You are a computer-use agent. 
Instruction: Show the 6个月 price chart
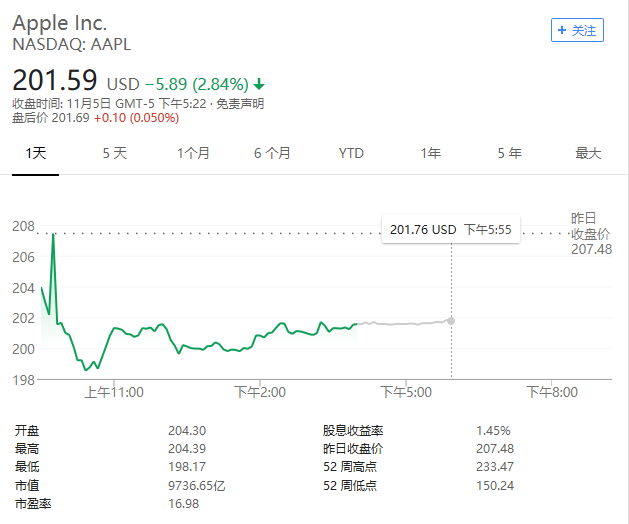tap(272, 153)
